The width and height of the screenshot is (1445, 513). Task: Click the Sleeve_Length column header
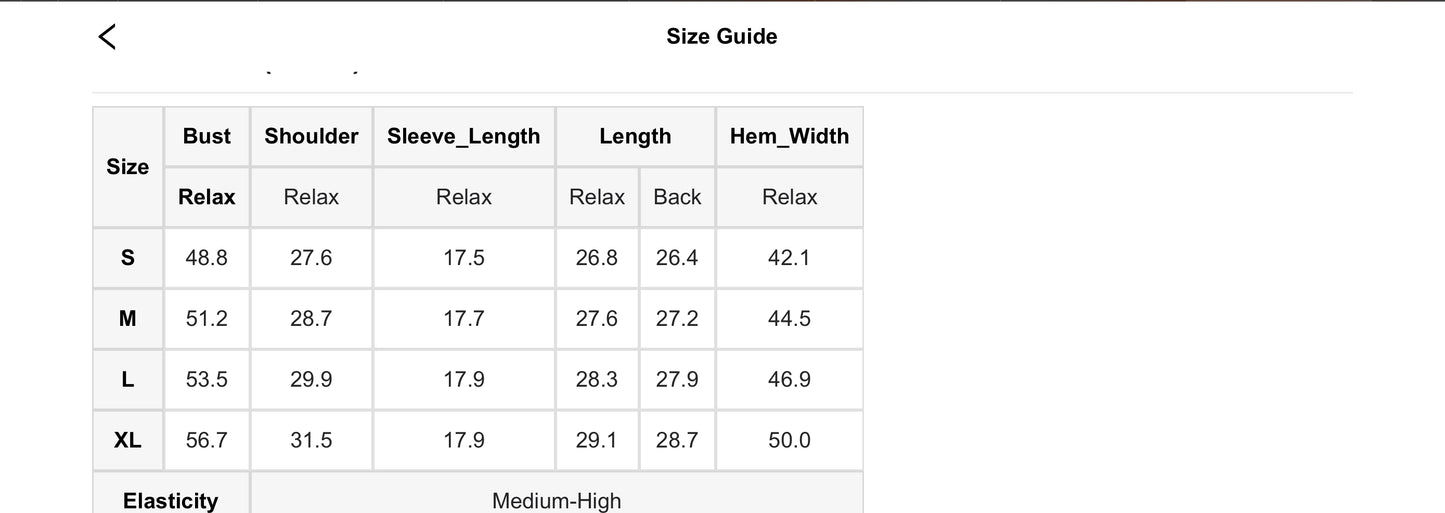pos(464,137)
